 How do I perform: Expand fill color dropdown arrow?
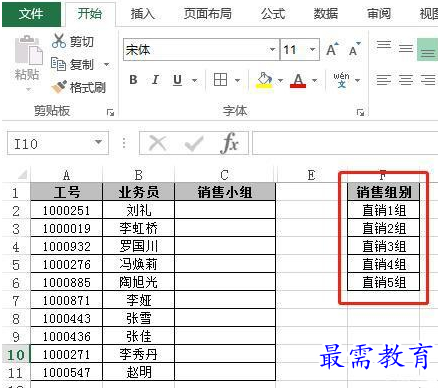pyautogui.click(x=280, y=80)
